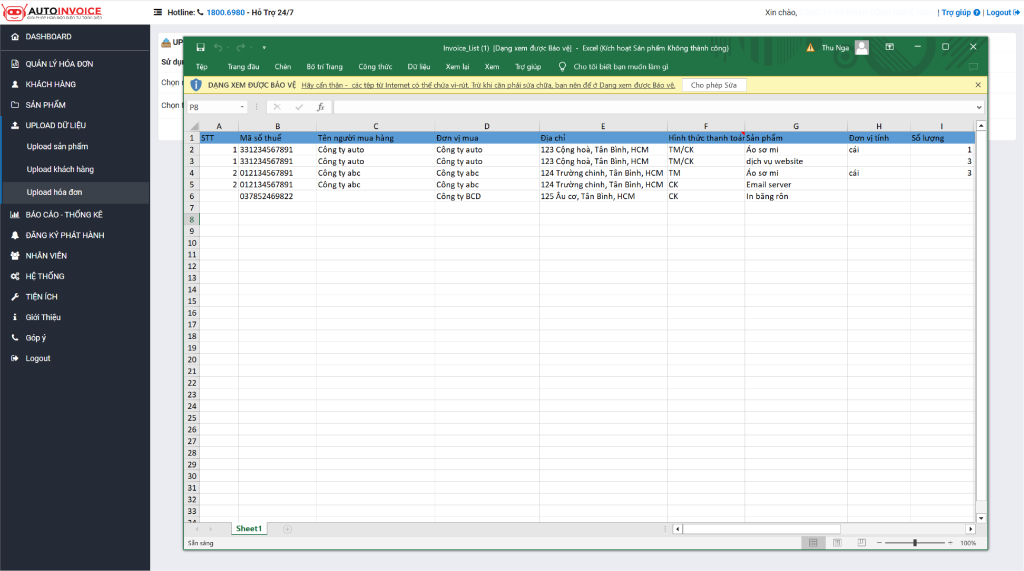Click the Undo arrow in Excel title bar

pos(218,47)
